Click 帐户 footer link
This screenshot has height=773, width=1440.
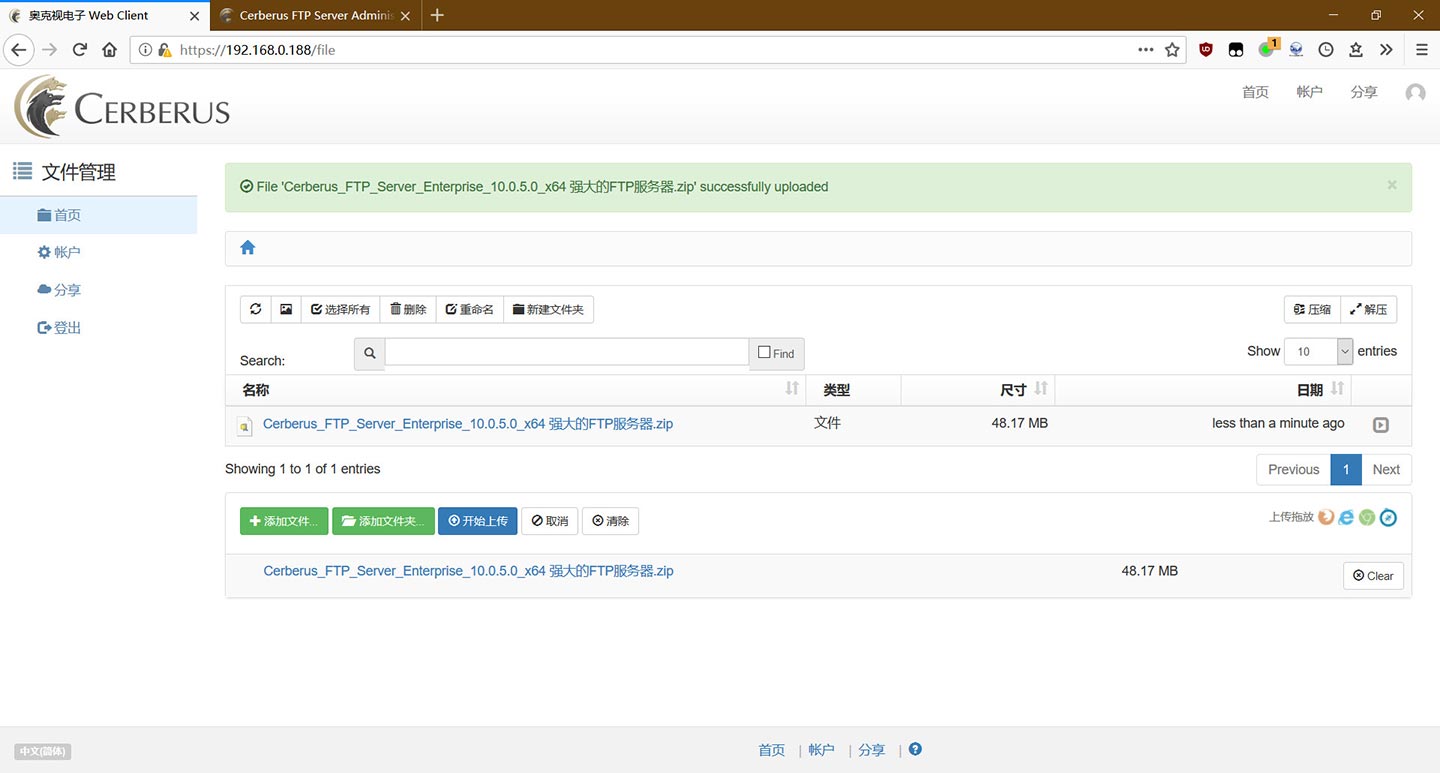tap(821, 750)
